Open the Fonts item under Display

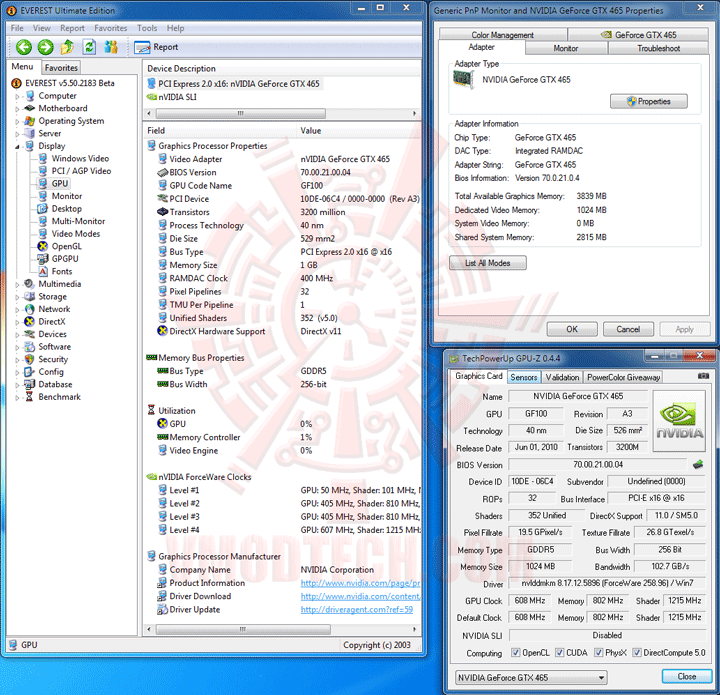[55, 271]
